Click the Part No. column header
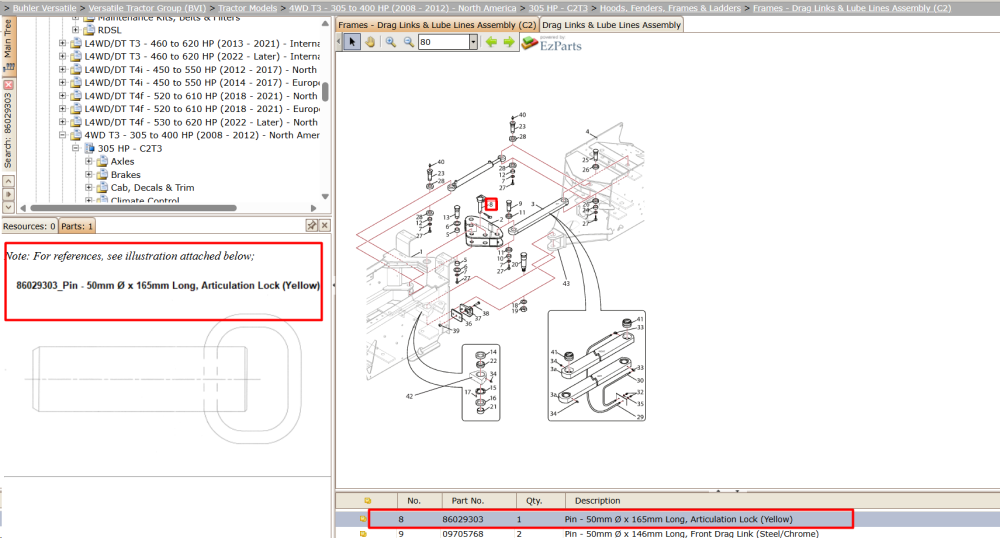 467,500
